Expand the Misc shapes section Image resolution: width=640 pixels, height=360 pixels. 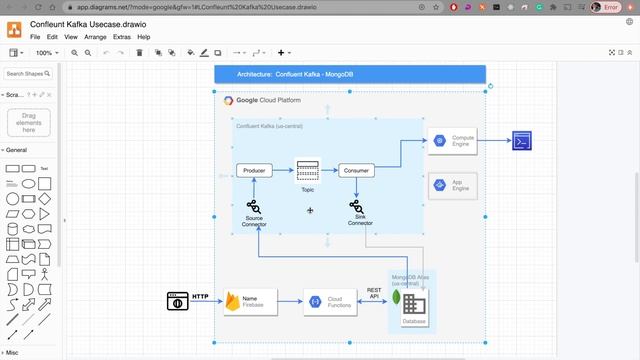pos(10,352)
